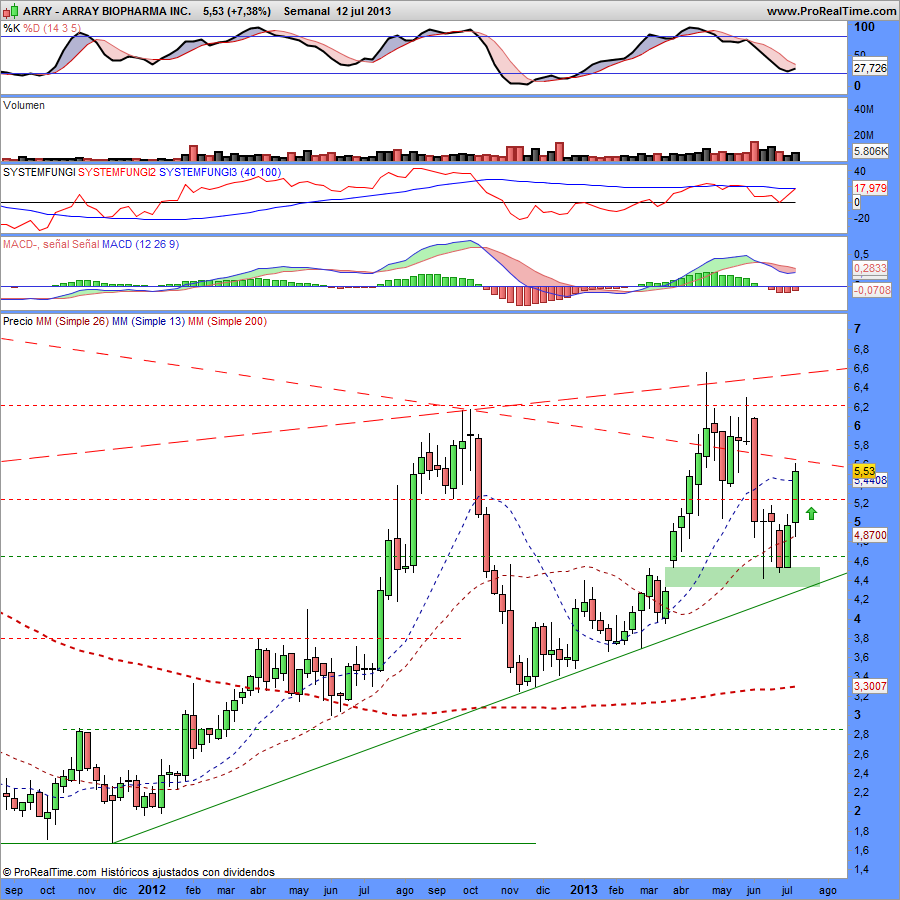
Task: Click the -20 indicator axis label
Action: coord(861,218)
